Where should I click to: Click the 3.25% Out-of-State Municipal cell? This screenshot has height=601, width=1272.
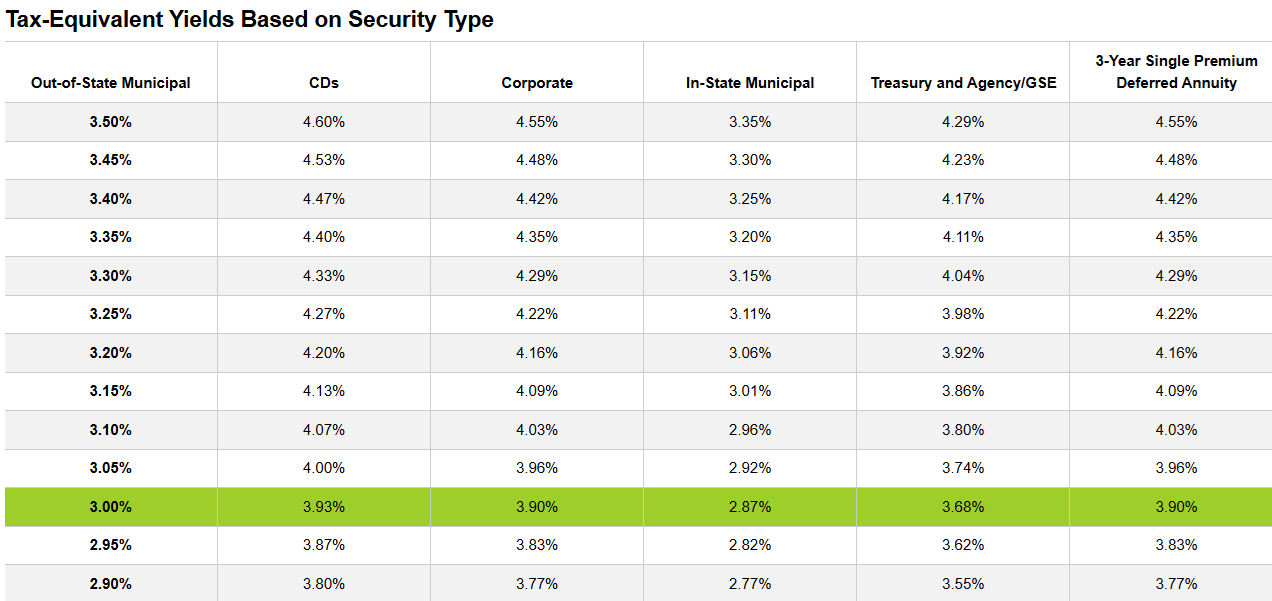[x=110, y=314]
